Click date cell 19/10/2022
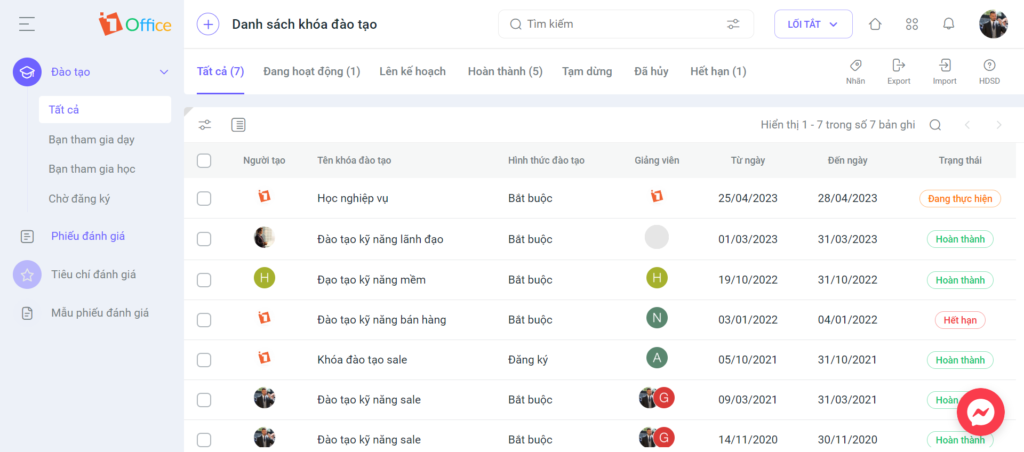Screen dimensions: 1024x452 click(x=748, y=280)
